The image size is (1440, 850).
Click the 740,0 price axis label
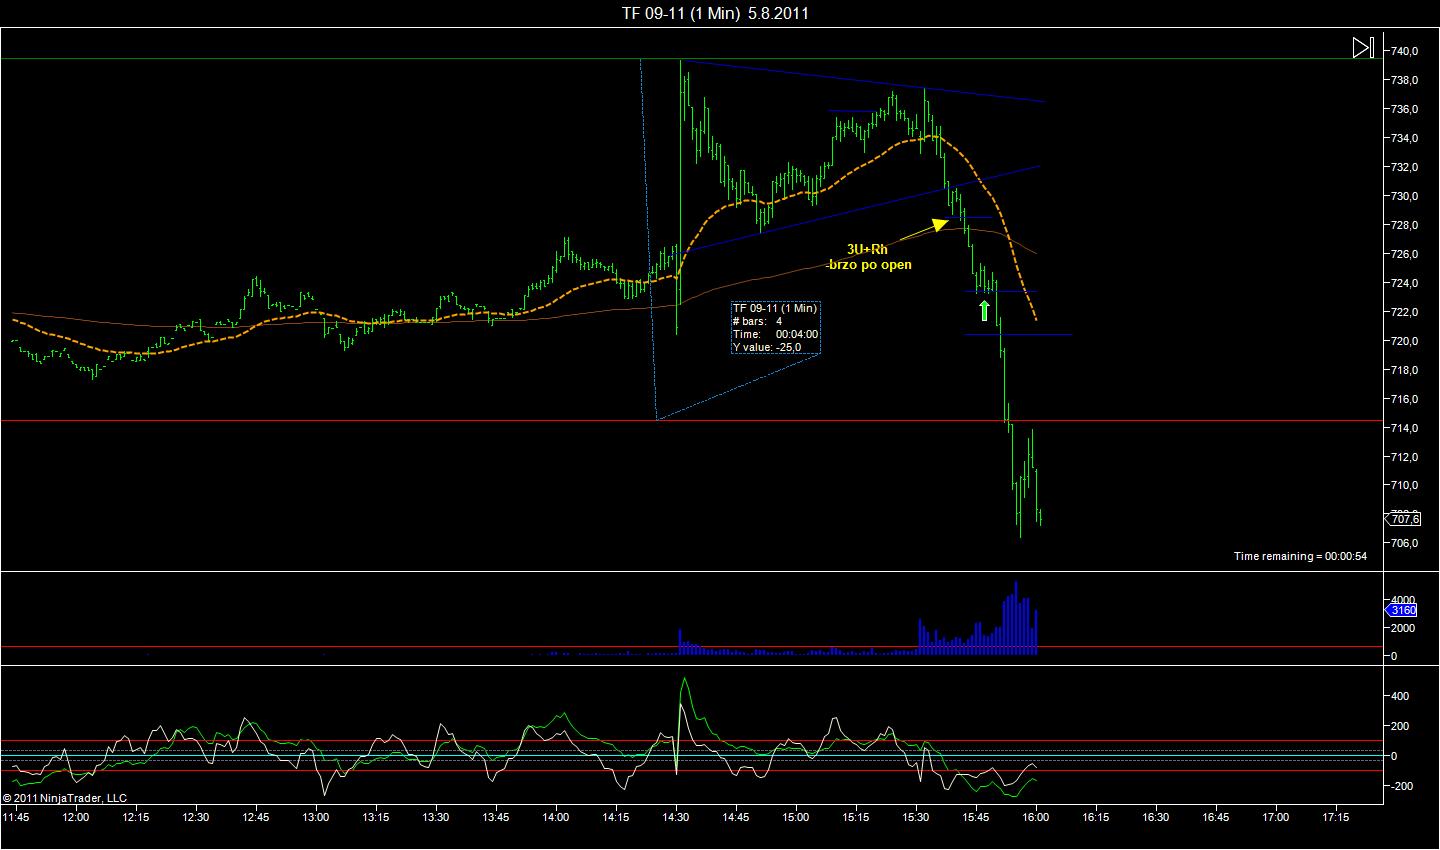(1405, 51)
